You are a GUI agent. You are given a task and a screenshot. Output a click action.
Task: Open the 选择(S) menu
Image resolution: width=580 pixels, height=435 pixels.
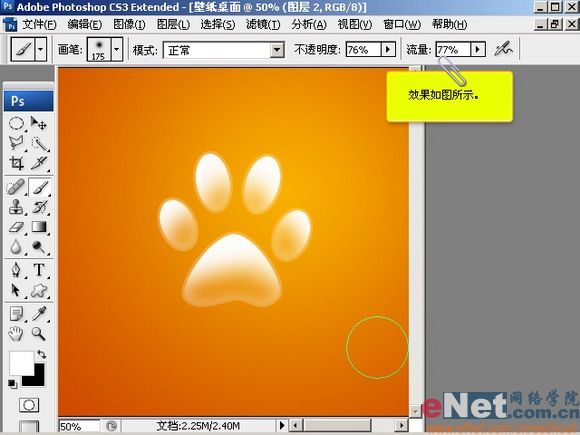click(218, 25)
